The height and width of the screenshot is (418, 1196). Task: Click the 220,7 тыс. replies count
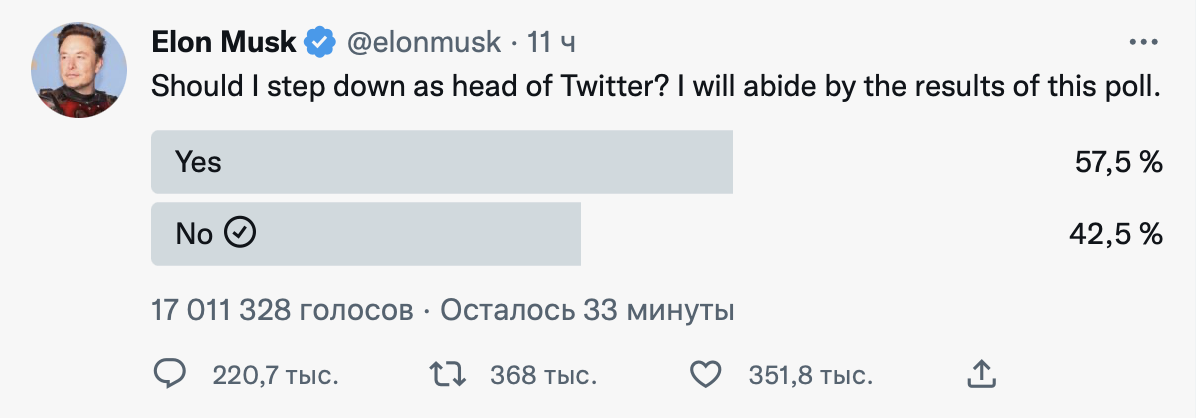pos(274,376)
